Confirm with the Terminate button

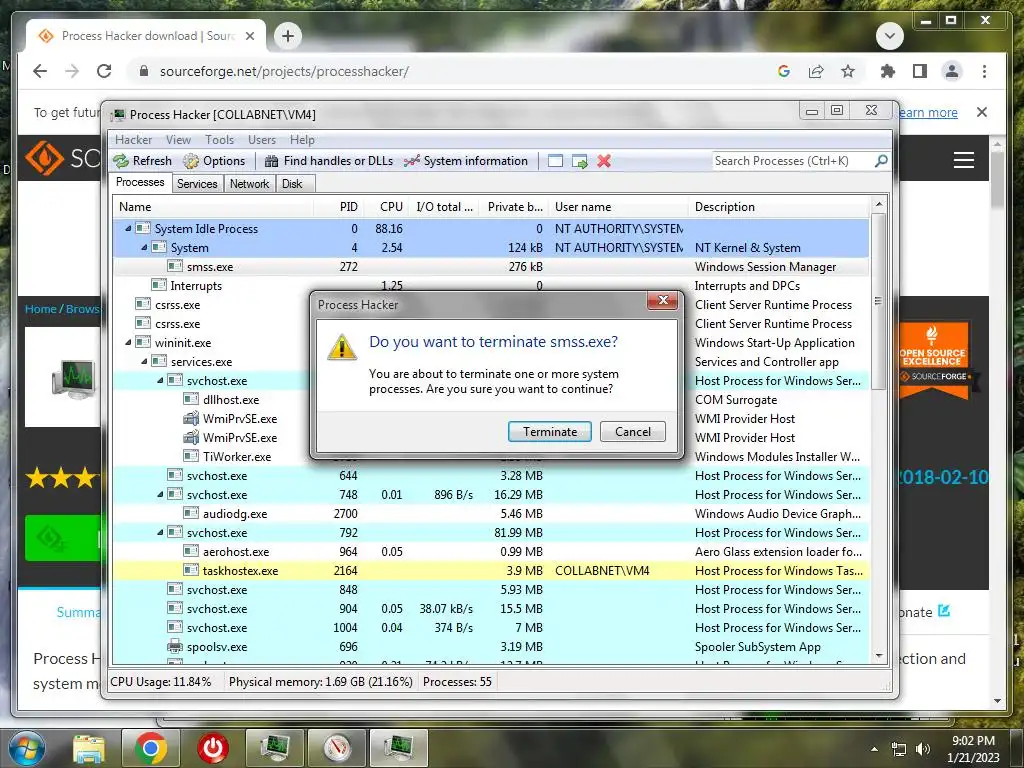click(550, 432)
